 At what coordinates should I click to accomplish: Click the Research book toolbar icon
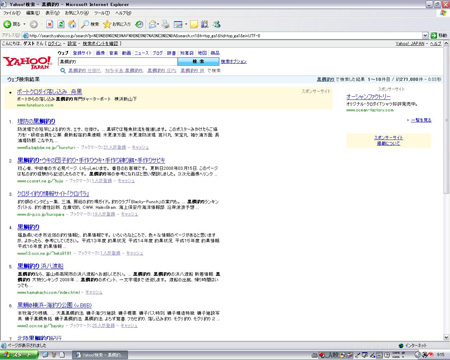205,24
